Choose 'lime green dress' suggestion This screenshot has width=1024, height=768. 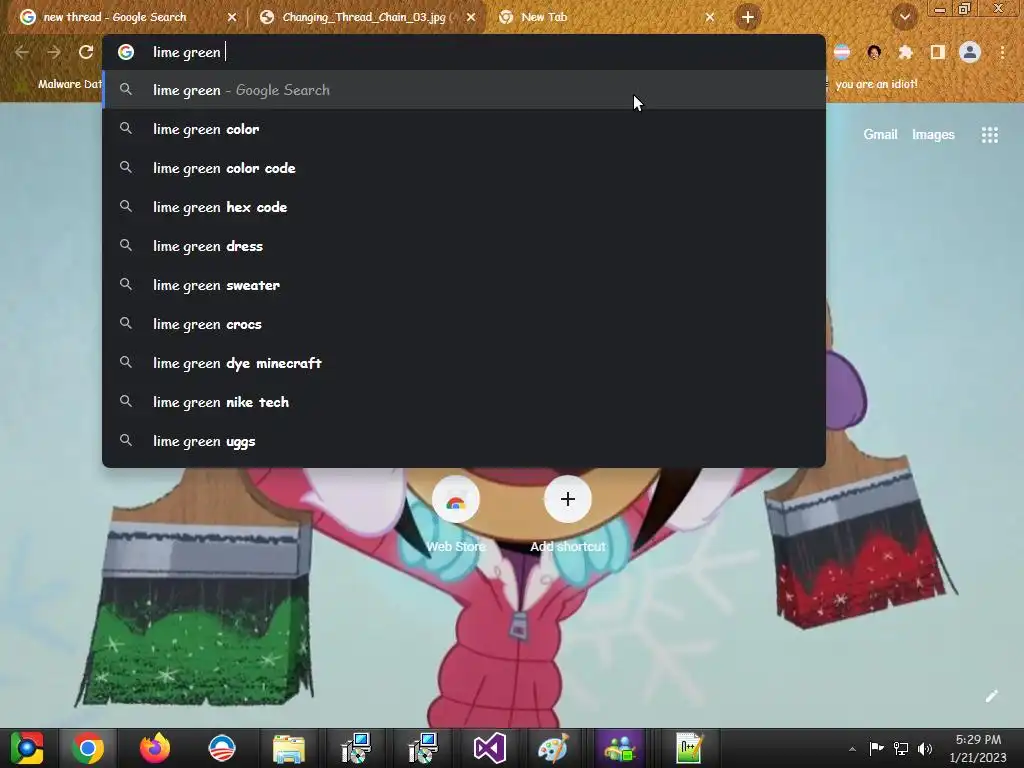point(464,246)
